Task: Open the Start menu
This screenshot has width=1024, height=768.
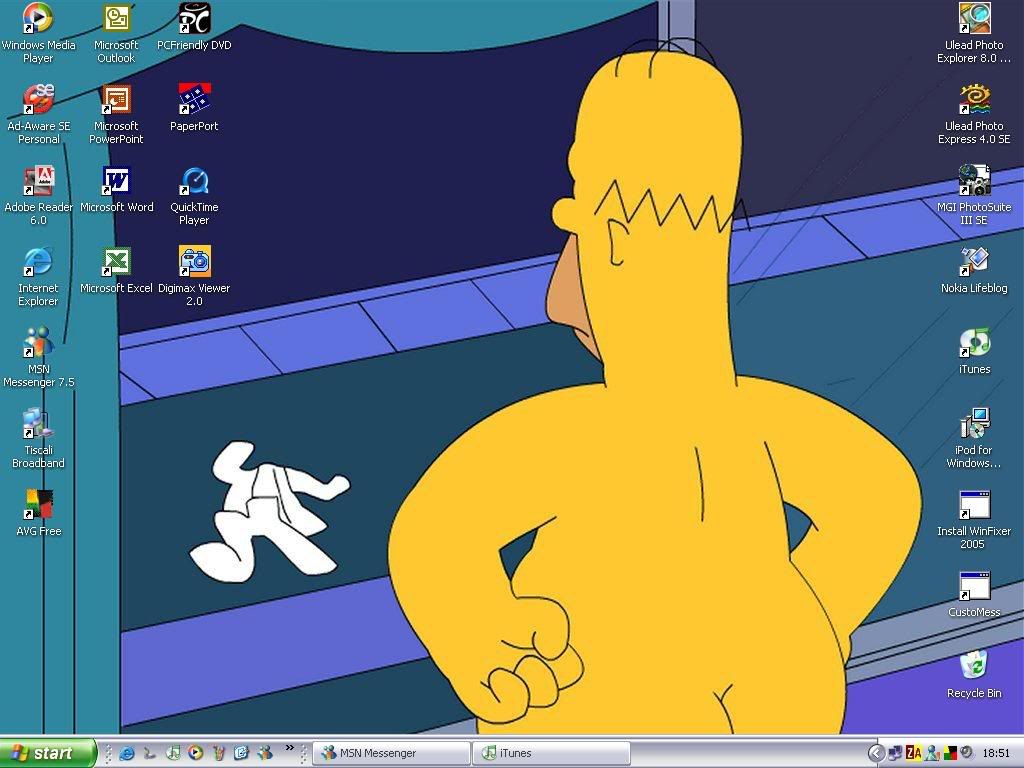Action: point(47,753)
